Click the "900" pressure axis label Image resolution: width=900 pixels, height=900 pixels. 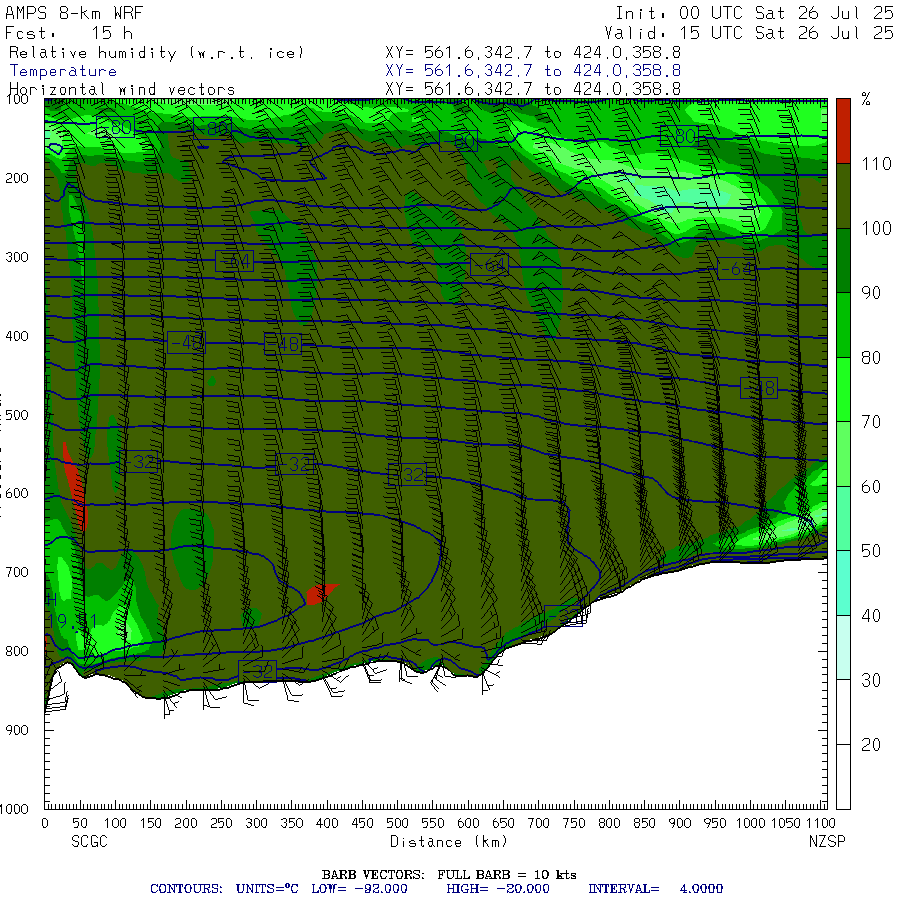tap(17, 730)
